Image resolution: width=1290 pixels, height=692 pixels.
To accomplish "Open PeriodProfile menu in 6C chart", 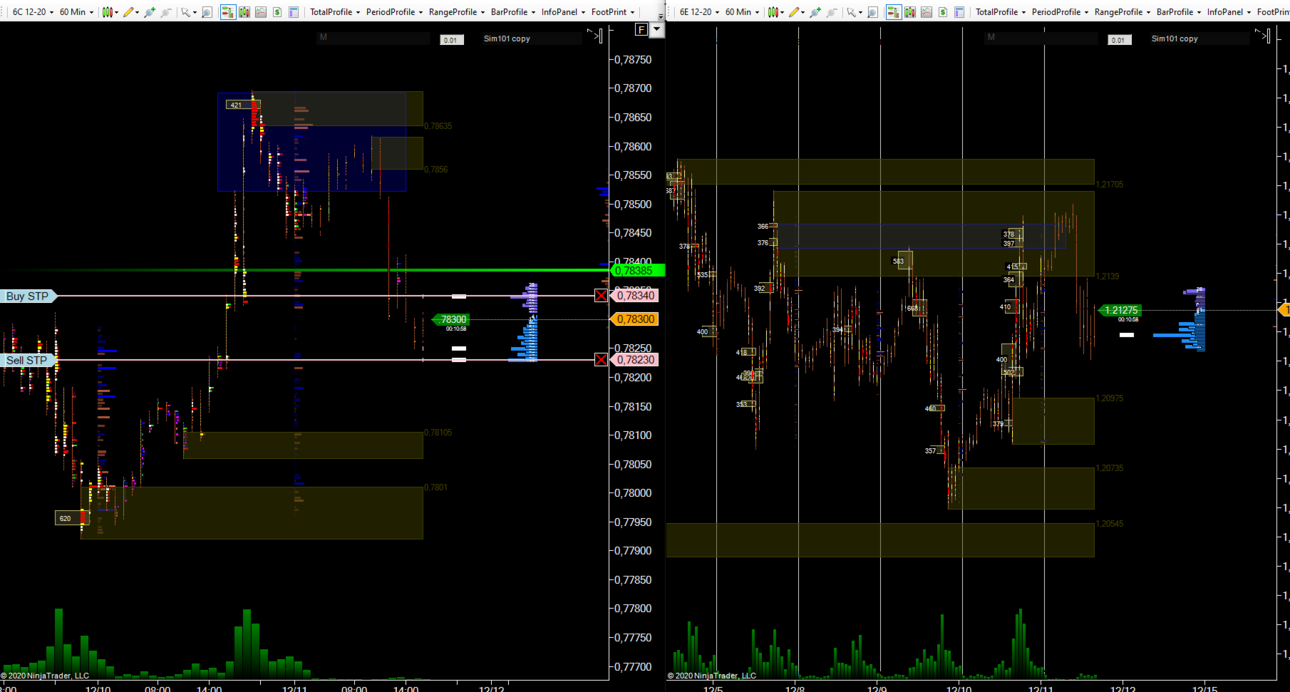I will 395,12.
